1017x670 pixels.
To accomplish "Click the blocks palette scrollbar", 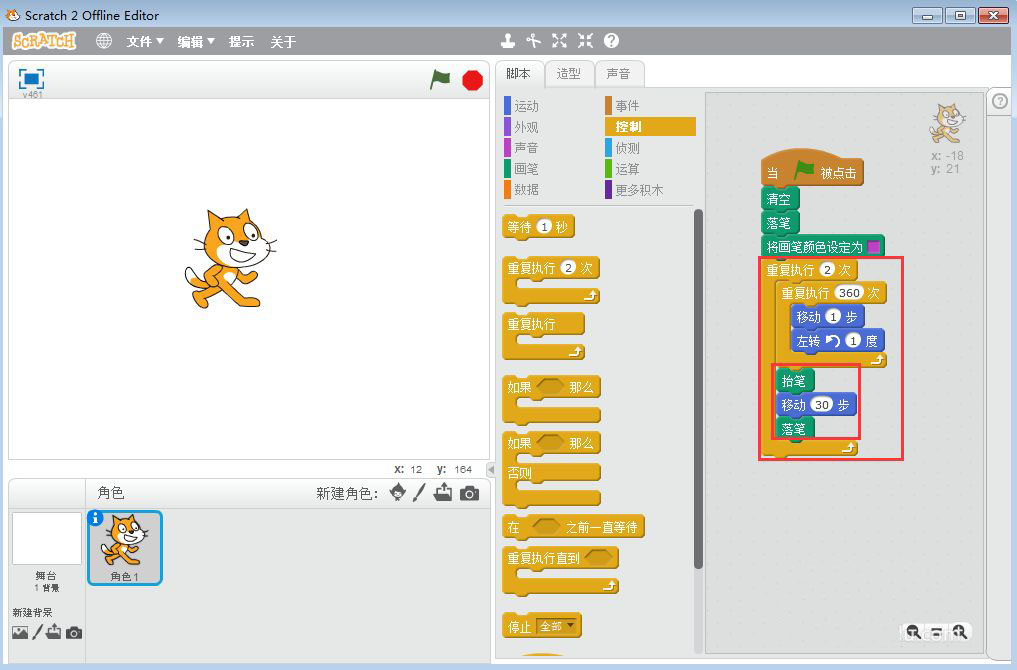I will pyautogui.click(x=698, y=389).
